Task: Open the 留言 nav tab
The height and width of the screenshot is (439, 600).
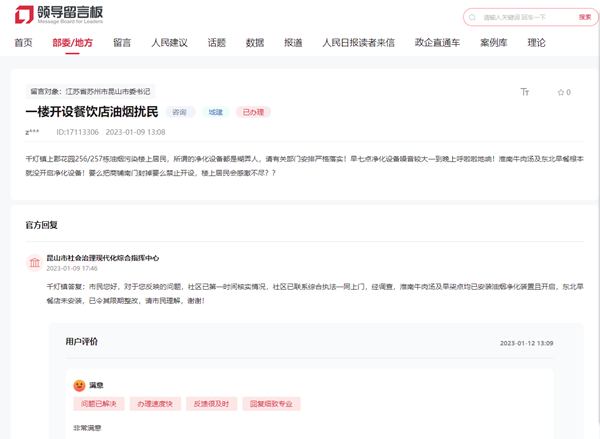Action: (122, 43)
